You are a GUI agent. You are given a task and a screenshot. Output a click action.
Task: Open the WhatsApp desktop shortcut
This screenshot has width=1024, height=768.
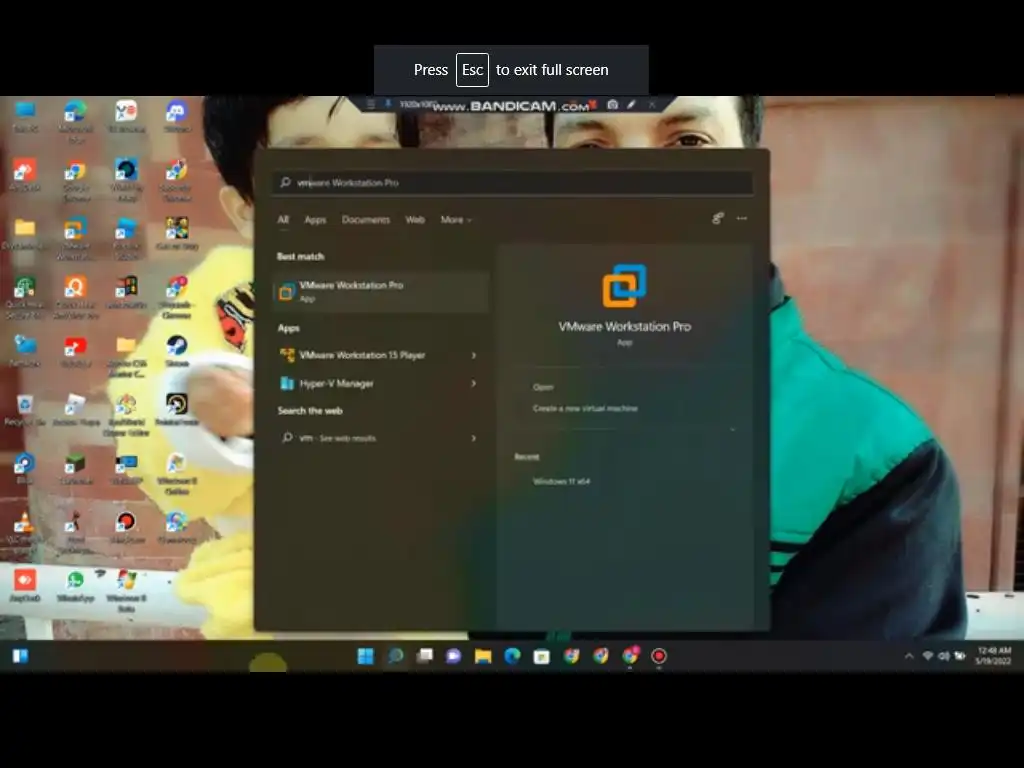75,586
